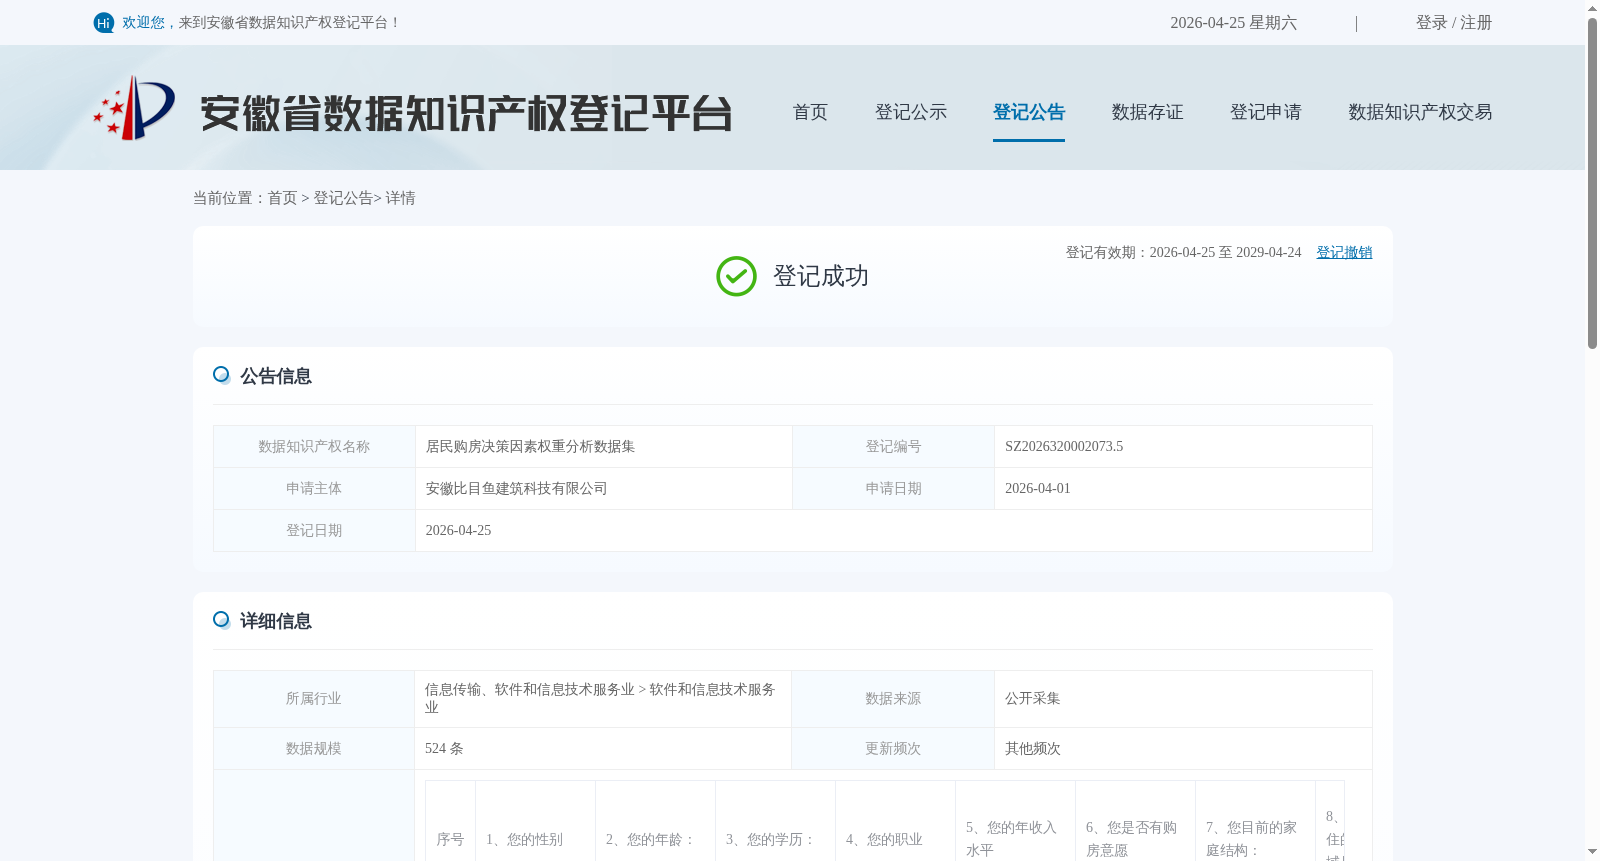Click the 更新频次 label cell
1600x861 pixels.
(893, 749)
